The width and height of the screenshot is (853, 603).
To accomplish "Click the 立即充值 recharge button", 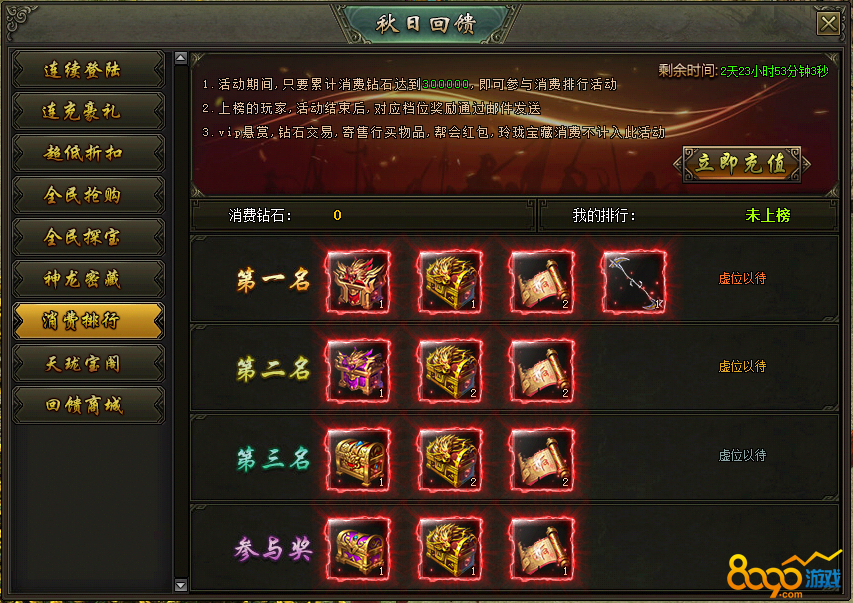I will tap(742, 163).
